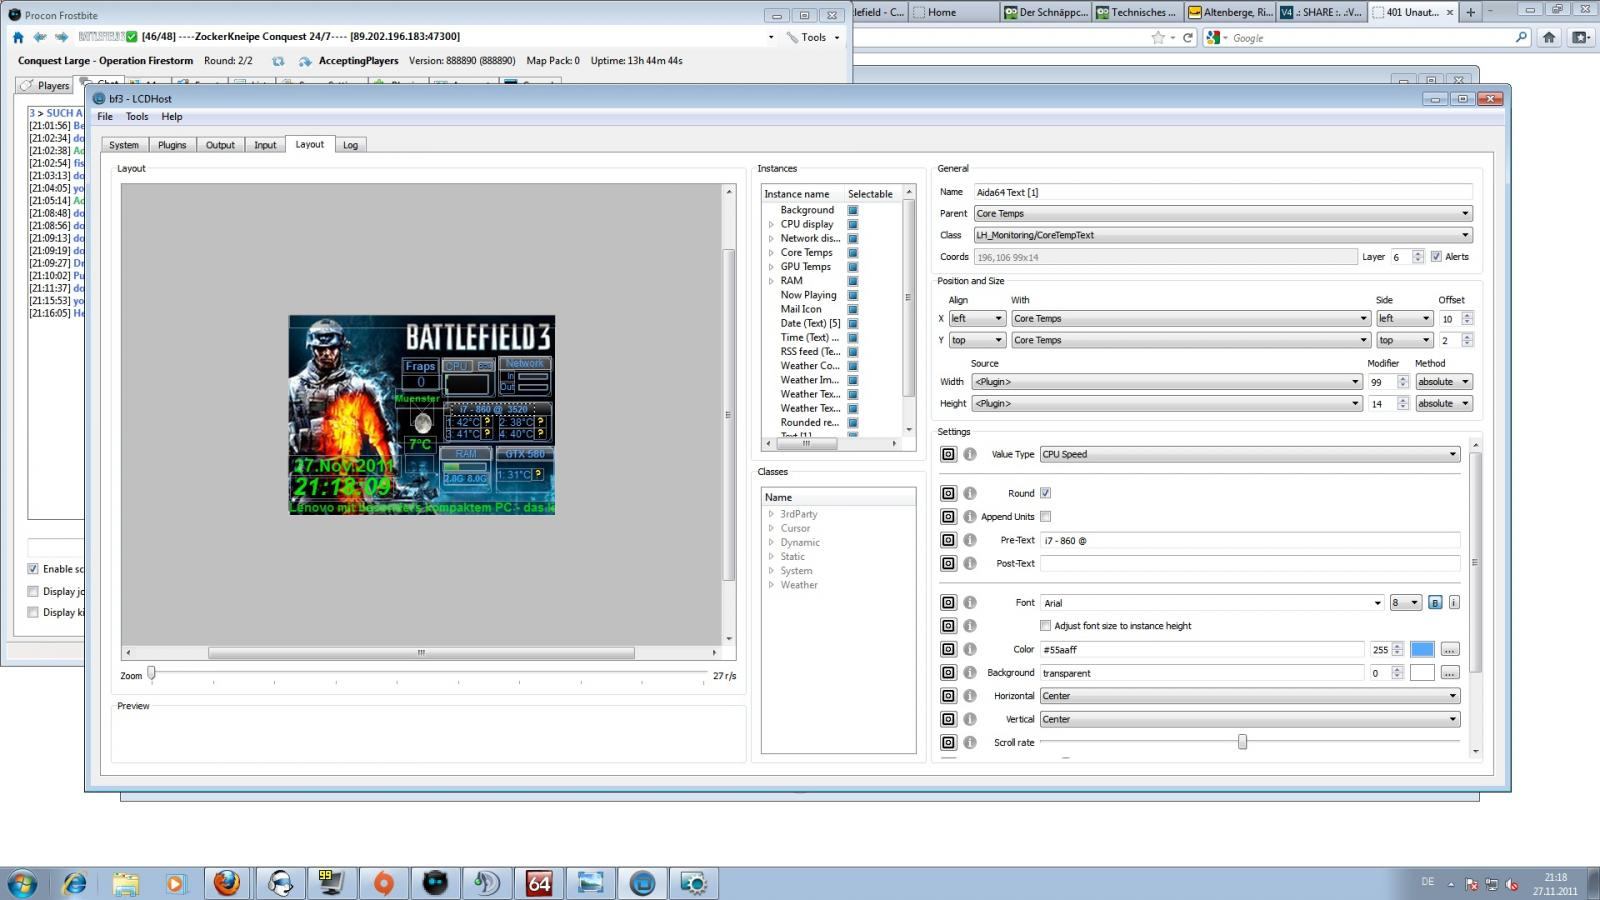Image resolution: width=1600 pixels, height=900 pixels.
Task: Click the Background picker ellipsis button
Action: coord(1449,673)
